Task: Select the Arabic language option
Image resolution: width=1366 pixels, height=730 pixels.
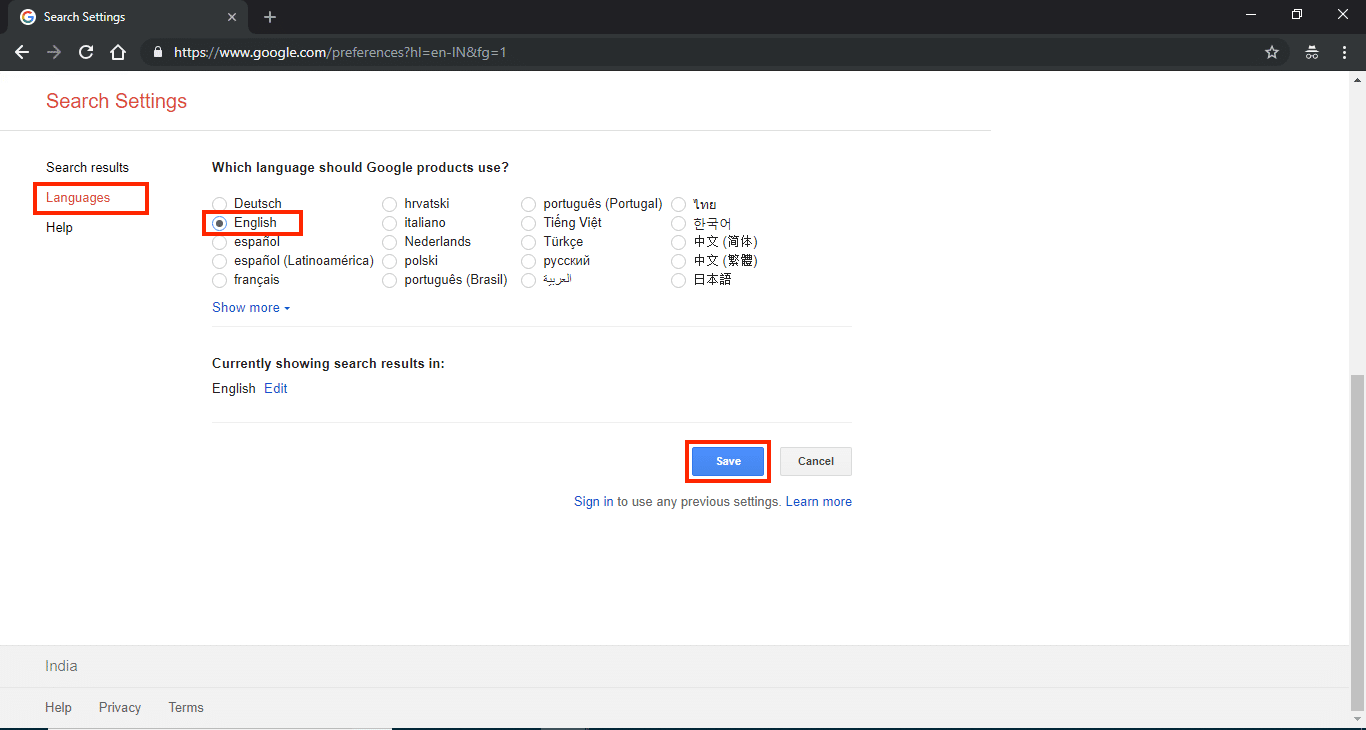Action: [x=529, y=280]
